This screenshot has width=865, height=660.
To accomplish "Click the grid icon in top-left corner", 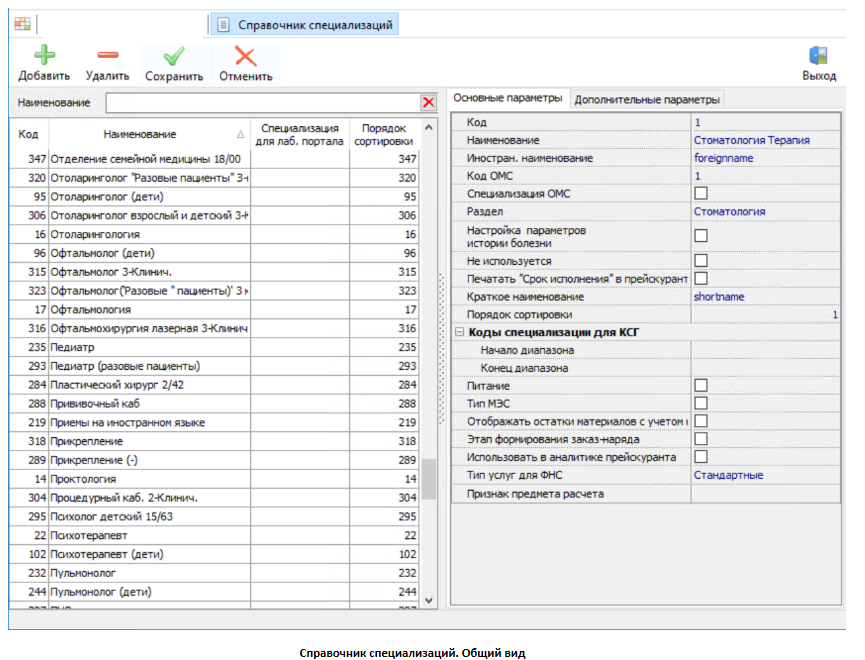I will tap(21, 24).
